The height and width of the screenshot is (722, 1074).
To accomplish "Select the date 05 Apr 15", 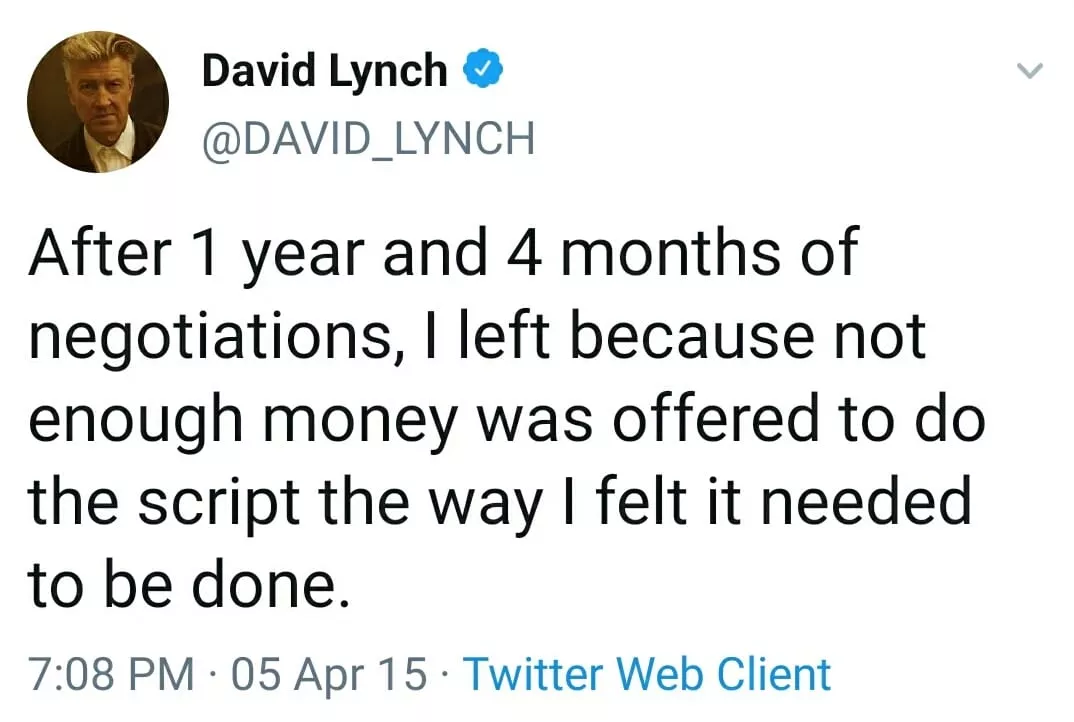I will [329, 673].
